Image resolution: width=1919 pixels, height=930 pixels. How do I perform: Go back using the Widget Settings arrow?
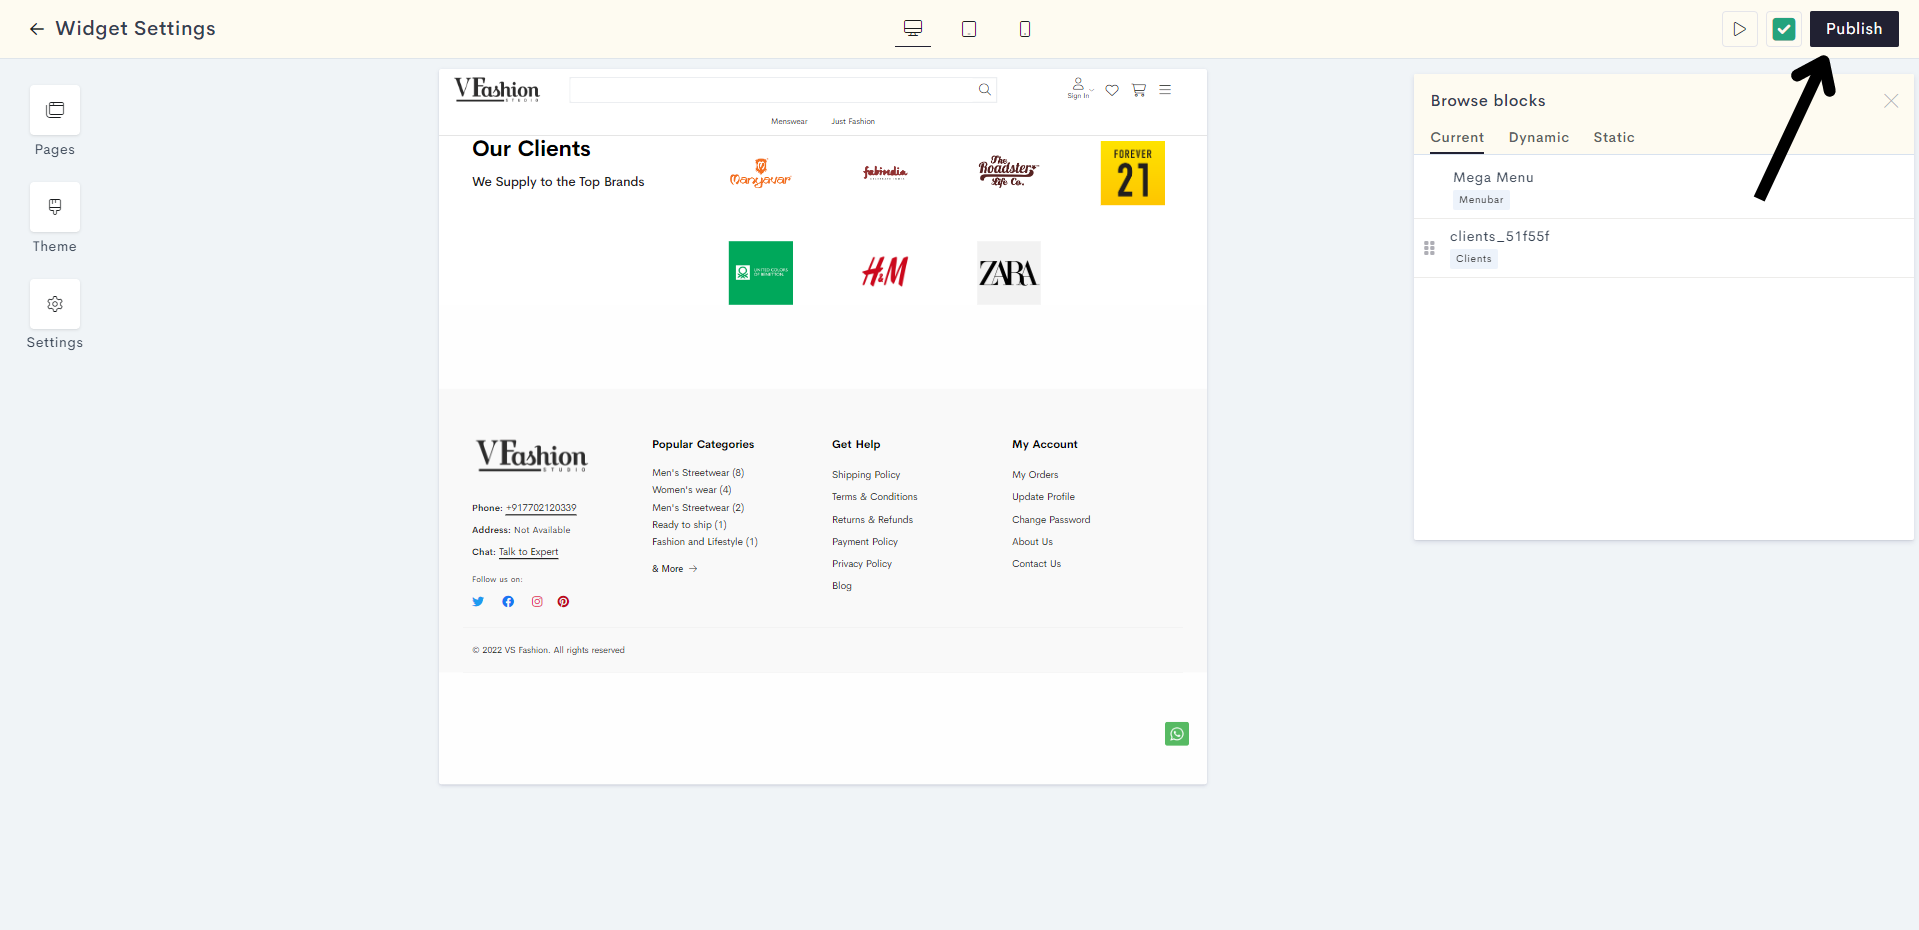(x=37, y=29)
